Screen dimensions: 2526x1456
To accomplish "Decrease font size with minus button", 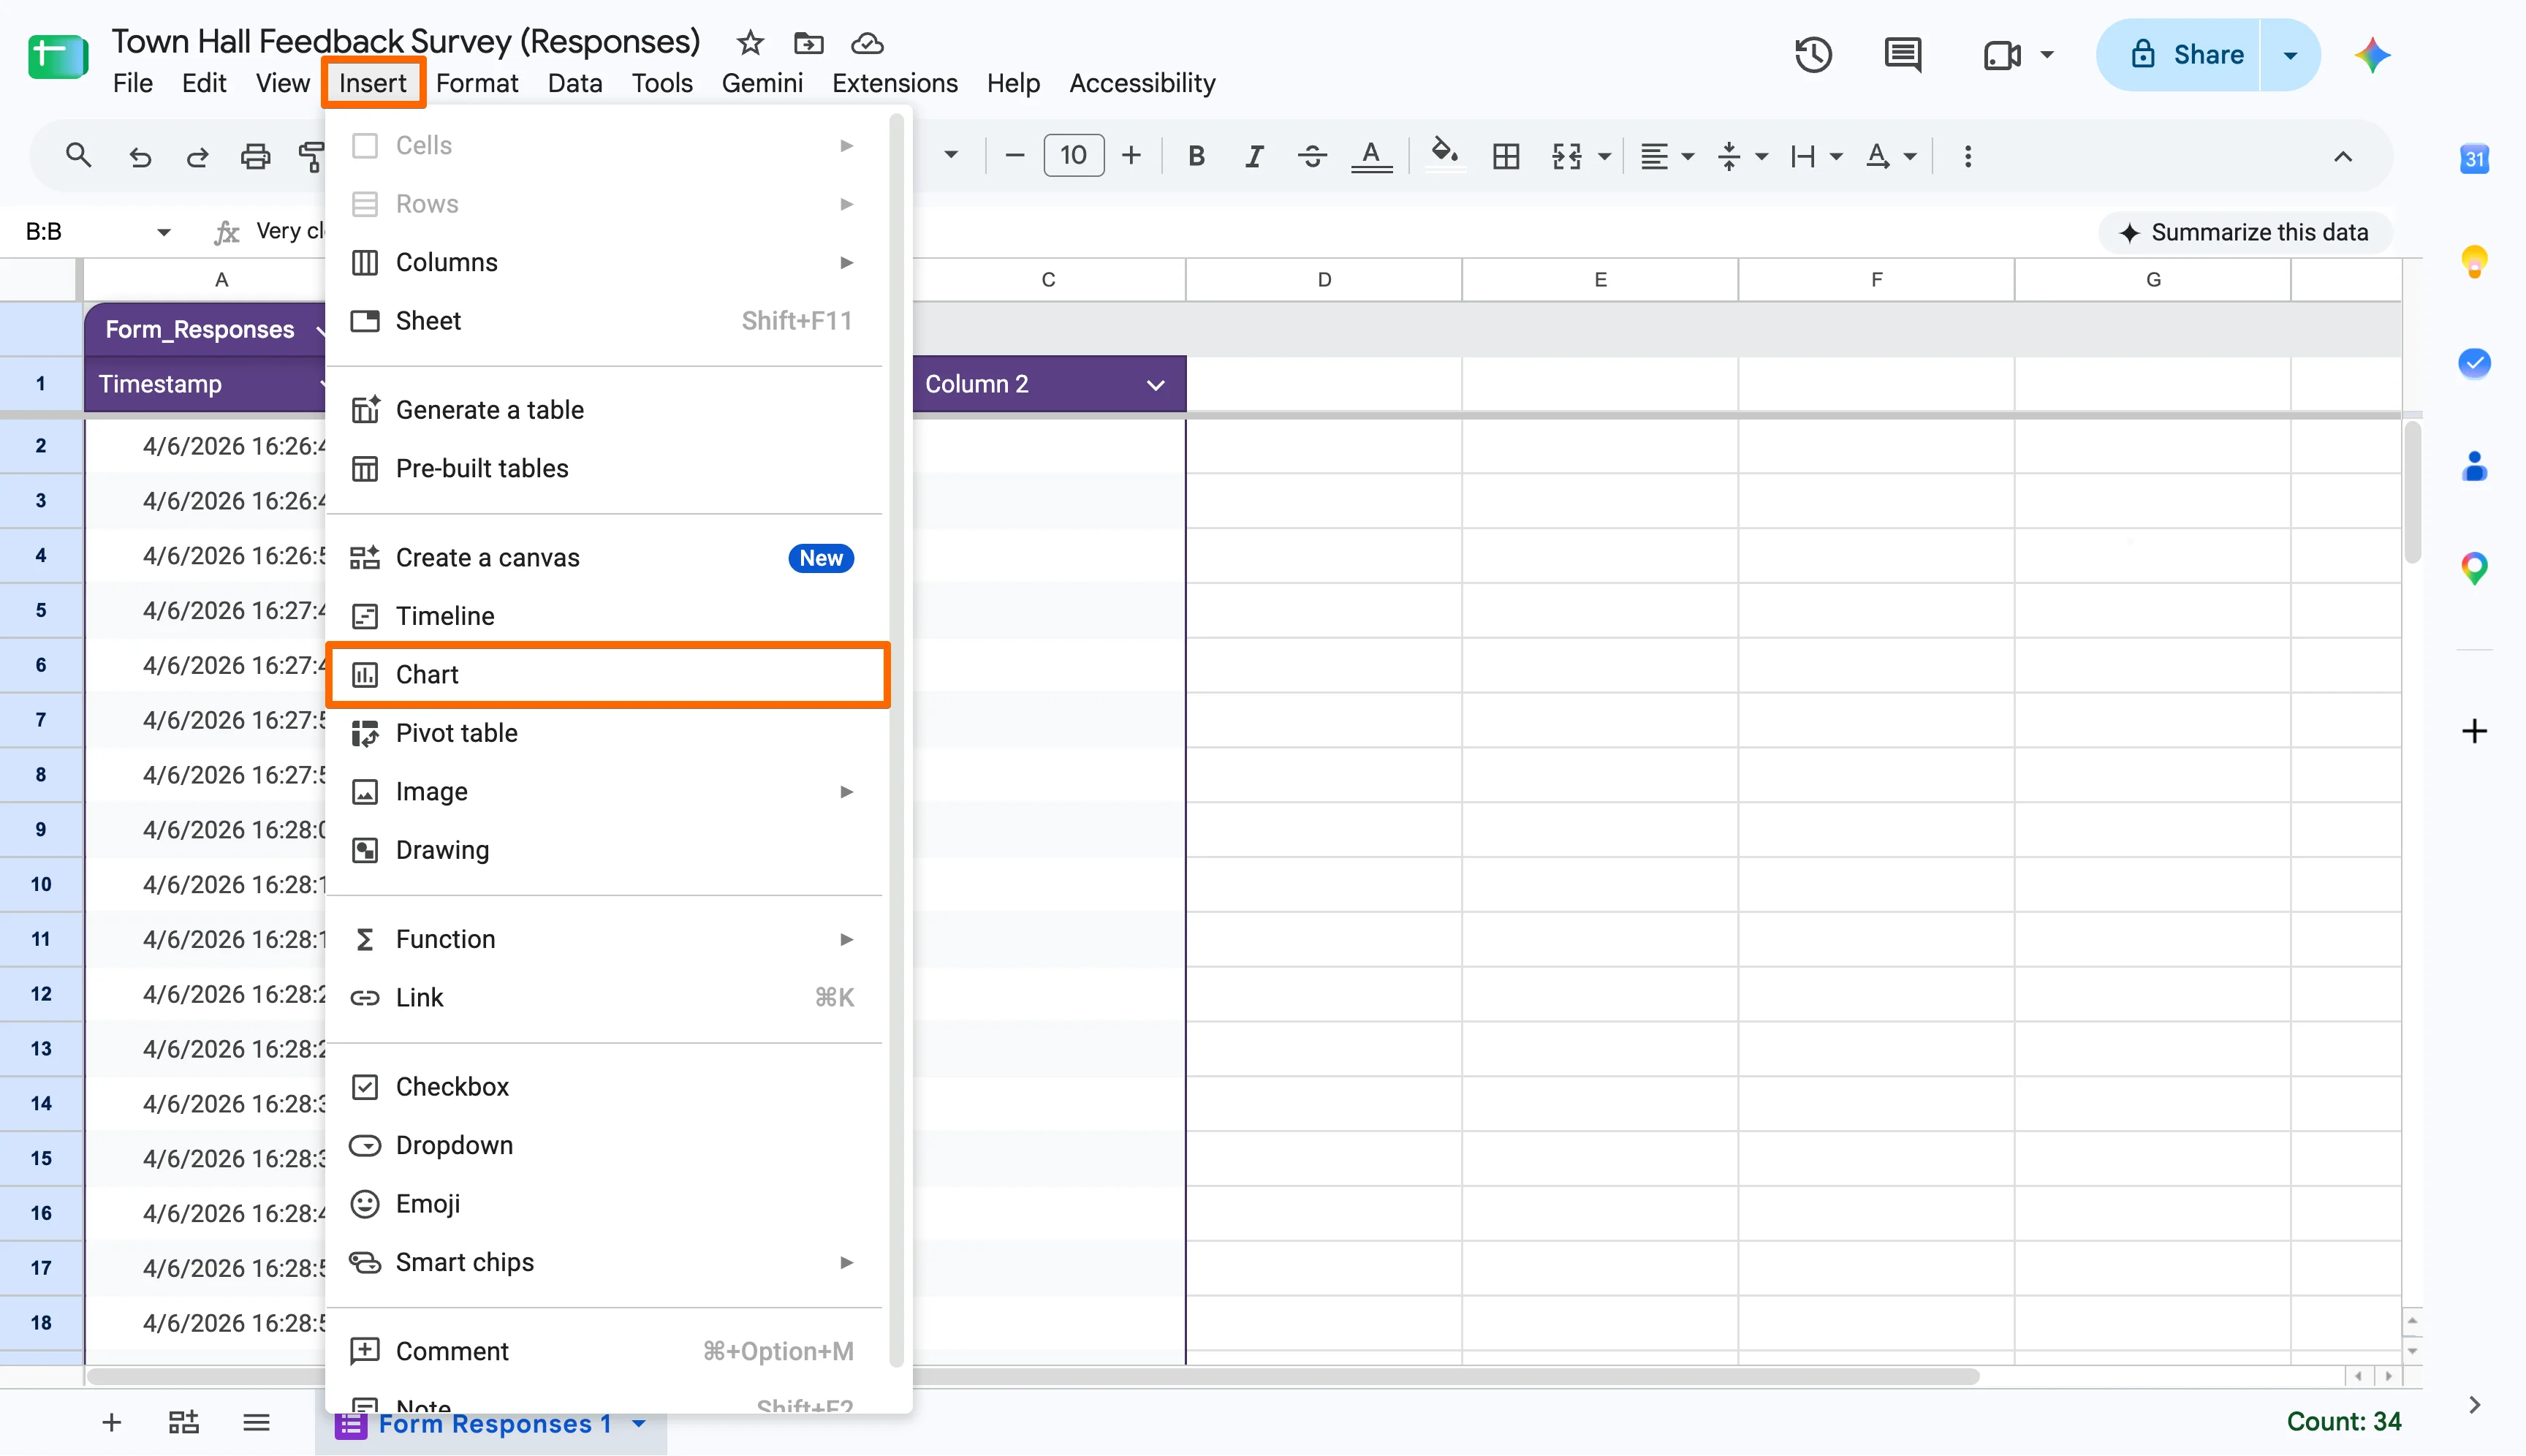I will point(1014,156).
